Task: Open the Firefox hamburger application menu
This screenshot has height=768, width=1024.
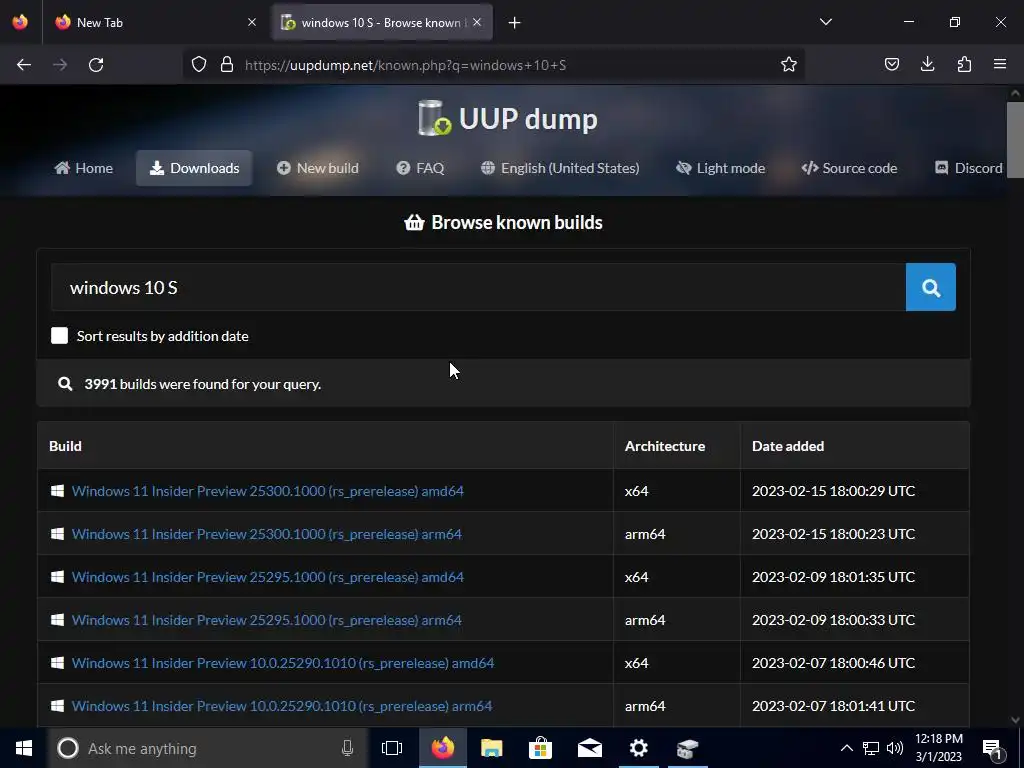Action: point(1000,64)
